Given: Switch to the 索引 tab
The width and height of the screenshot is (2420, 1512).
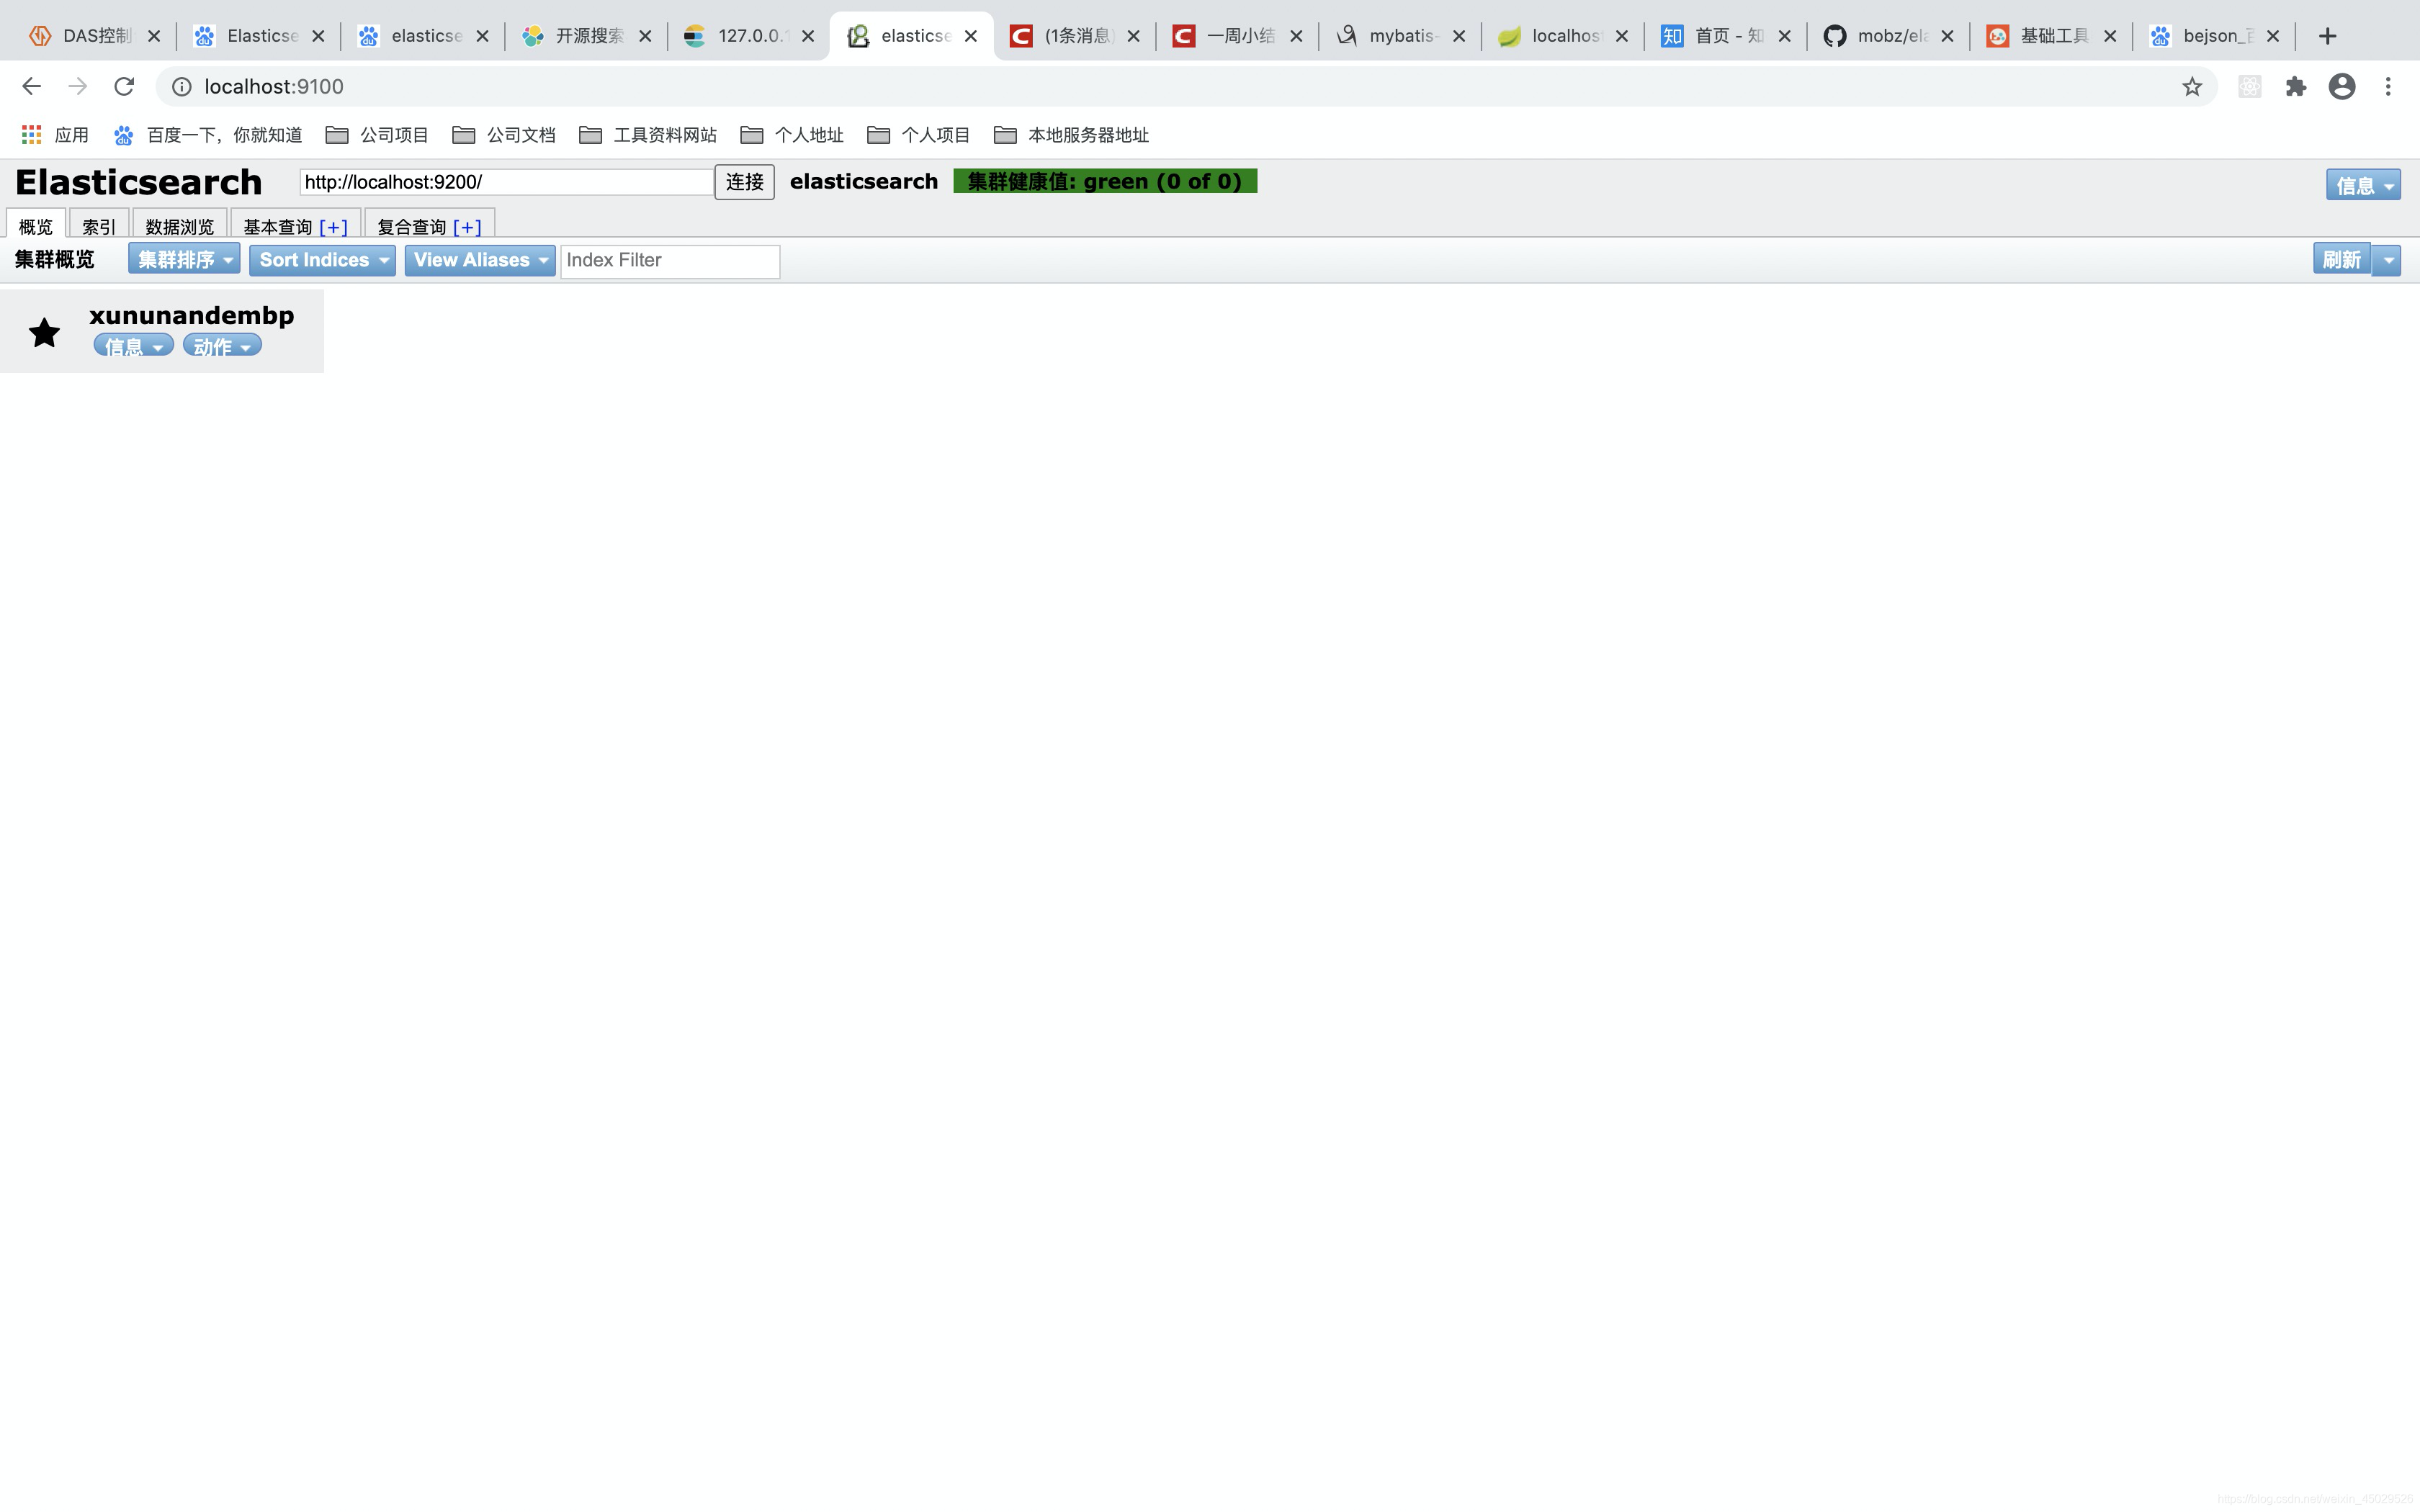Looking at the screenshot, I should tap(99, 227).
